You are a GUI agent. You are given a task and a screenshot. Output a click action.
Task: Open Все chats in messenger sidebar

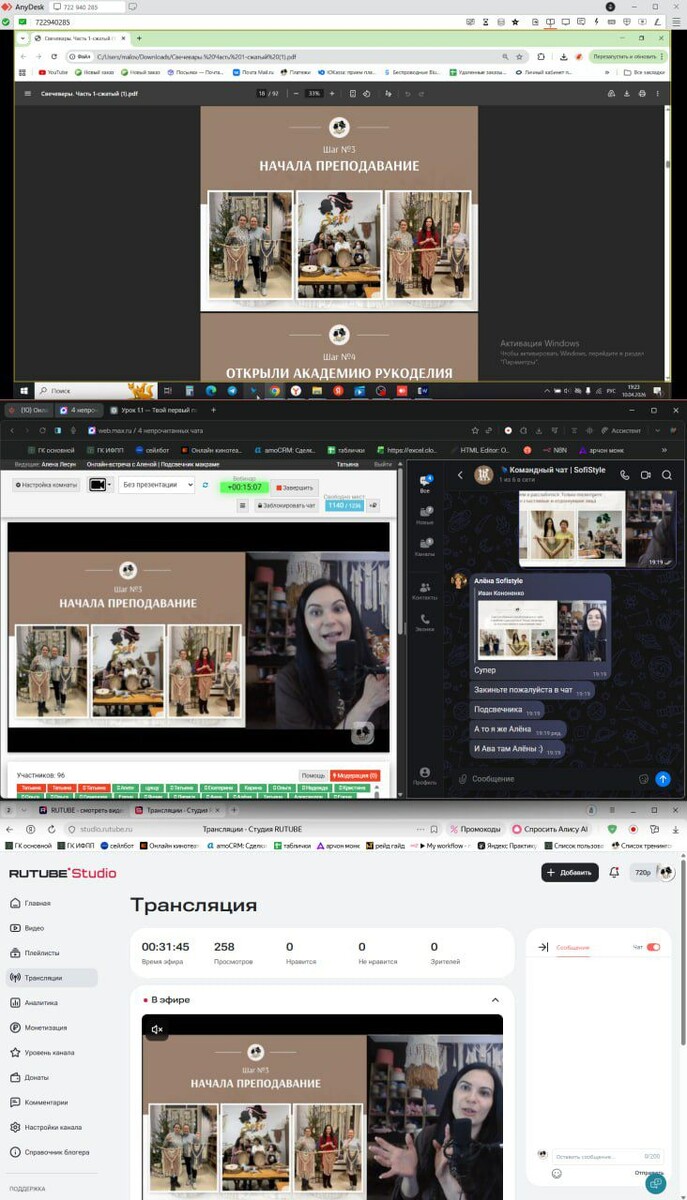(x=425, y=484)
